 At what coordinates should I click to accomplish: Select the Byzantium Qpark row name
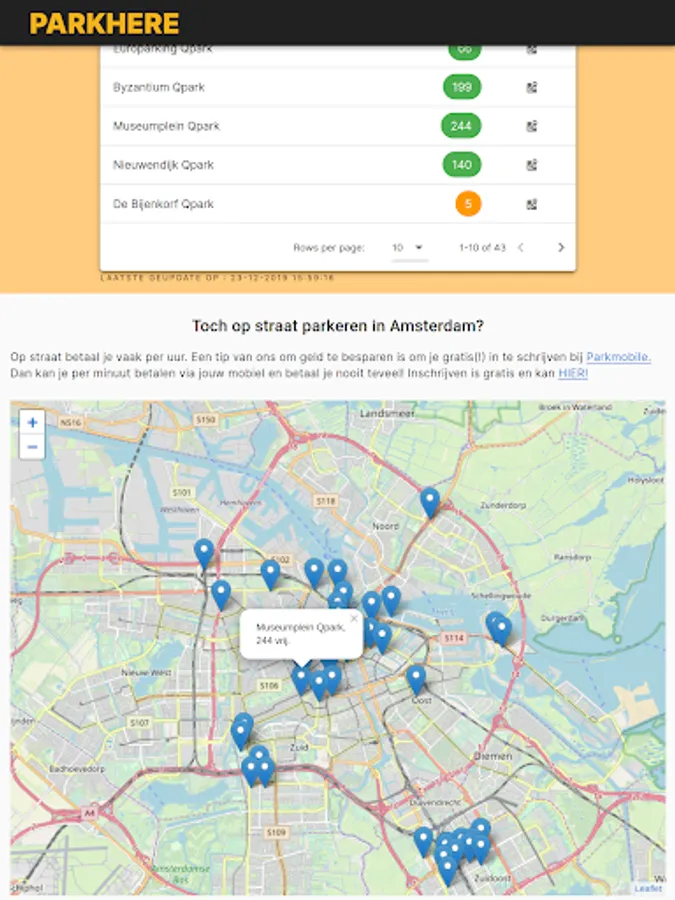(x=158, y=87)
